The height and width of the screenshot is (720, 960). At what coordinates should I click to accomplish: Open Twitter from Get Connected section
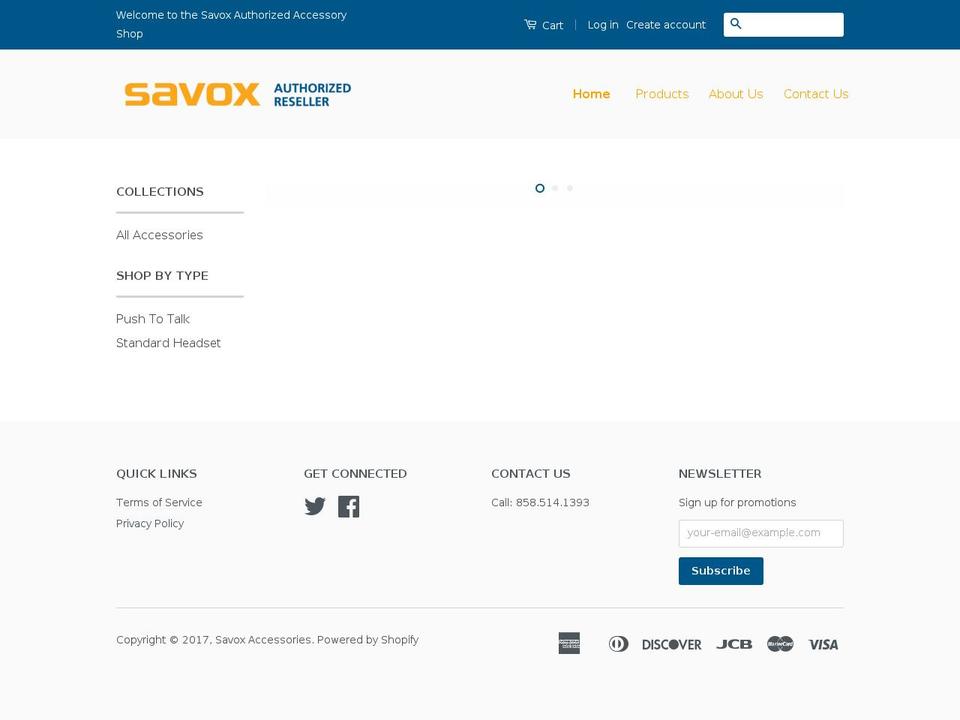point(315,506)
